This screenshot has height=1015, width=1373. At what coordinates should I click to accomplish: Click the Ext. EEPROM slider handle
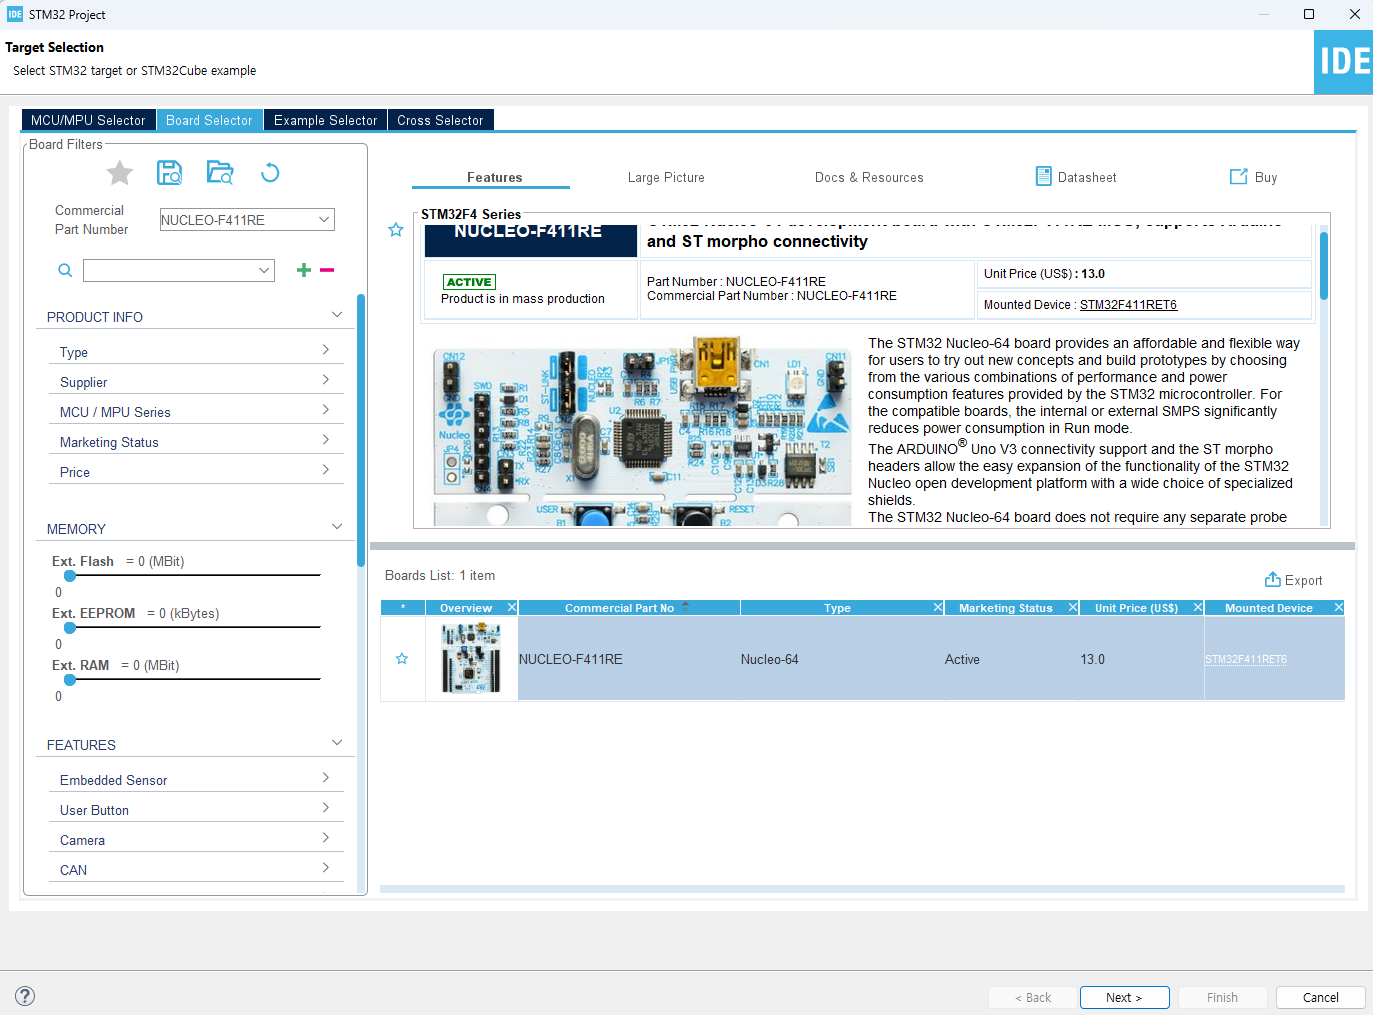point(70,627)
